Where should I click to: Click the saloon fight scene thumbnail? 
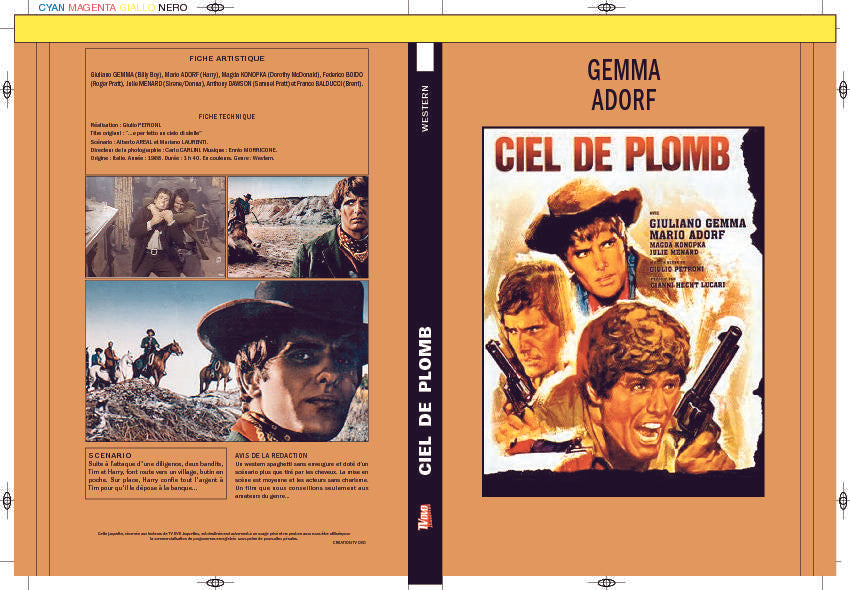click(x=155, y=227)
